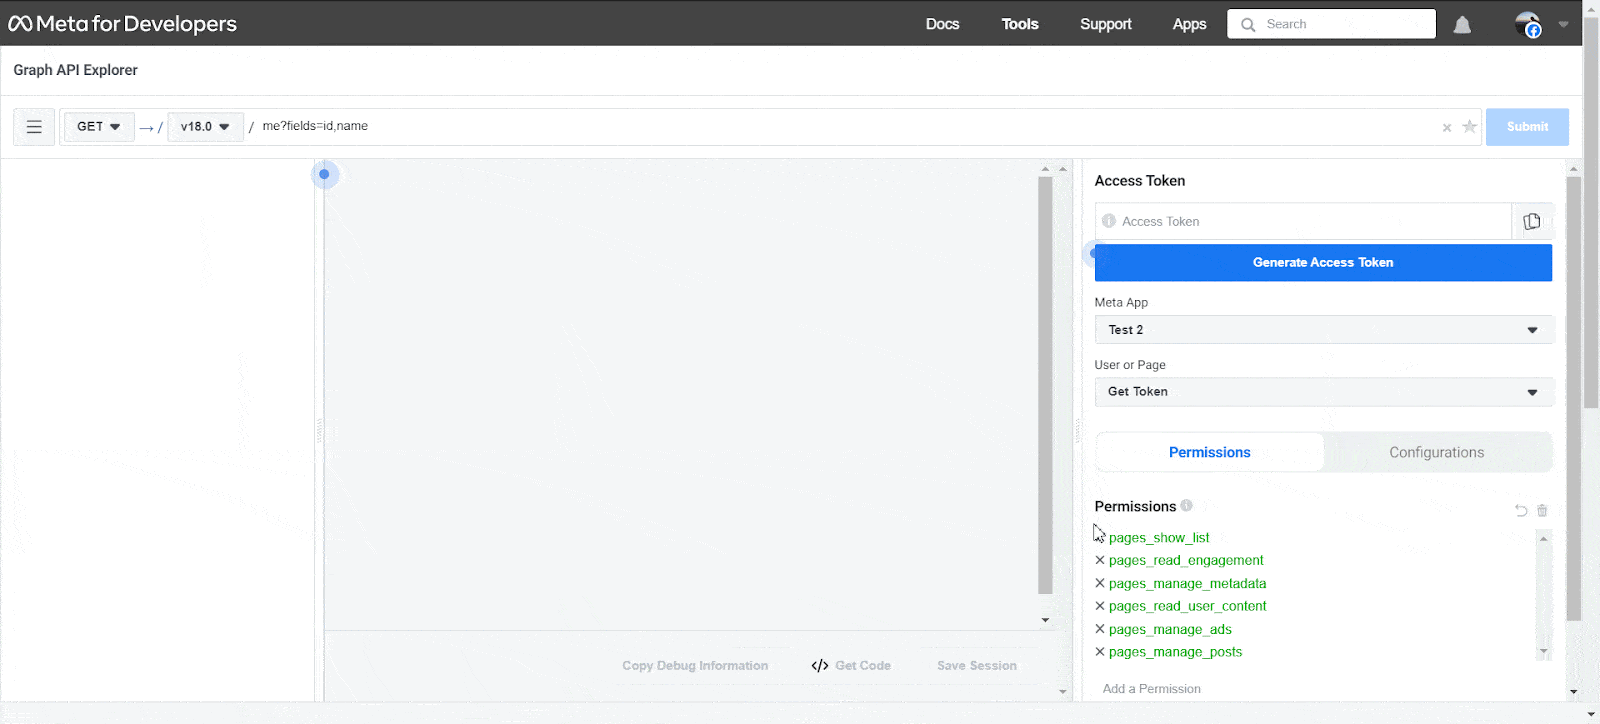Click the Permissions info icon

coord(1186,506)
